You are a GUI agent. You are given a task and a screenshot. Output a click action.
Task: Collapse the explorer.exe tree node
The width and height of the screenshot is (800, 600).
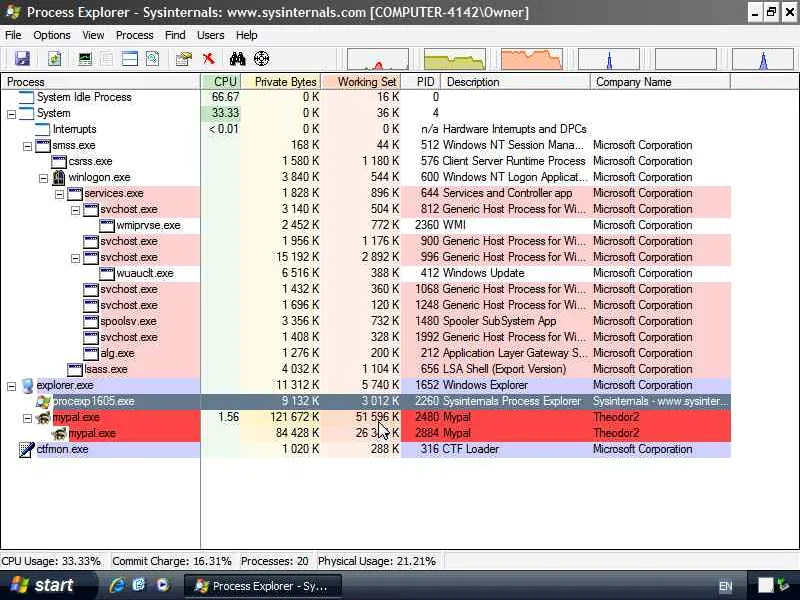pyautogui.click(x=11, y=387)
